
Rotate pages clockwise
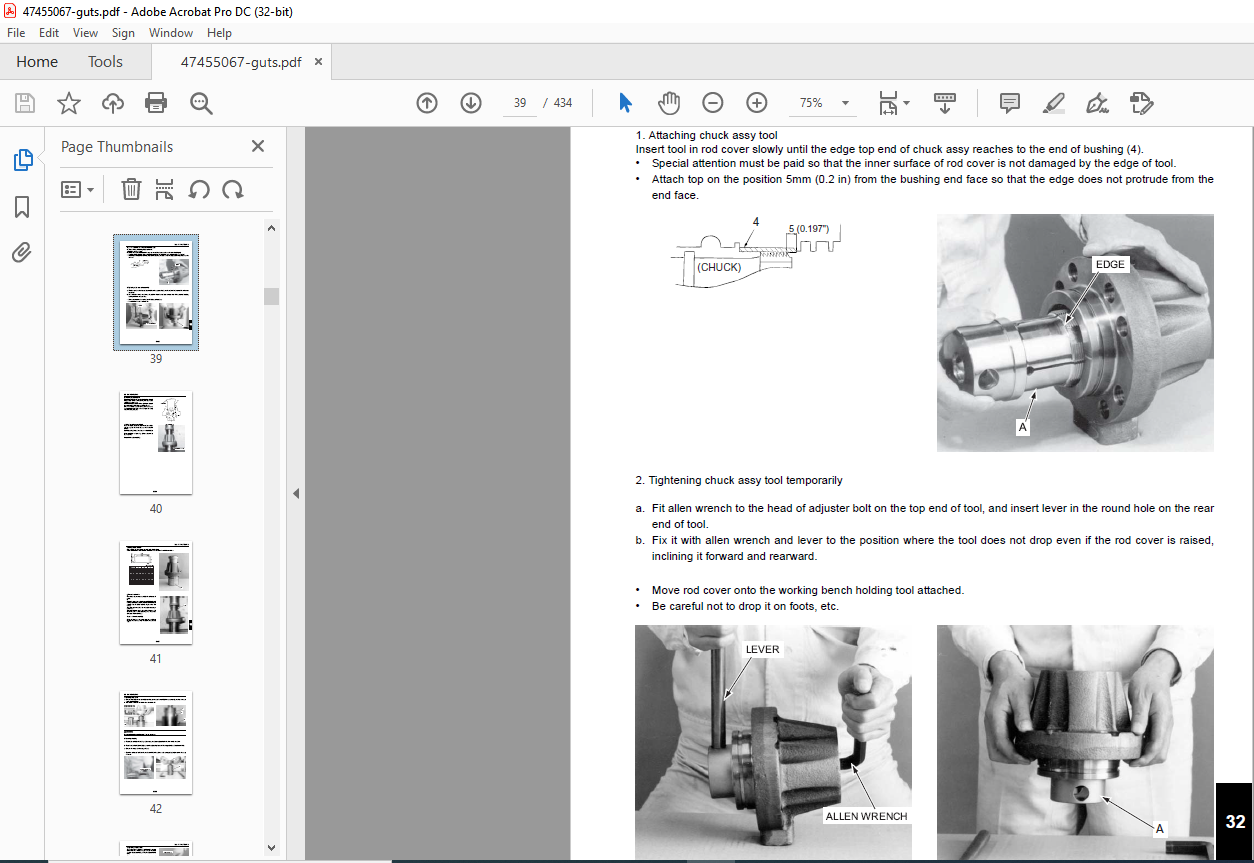coord(233,189)
